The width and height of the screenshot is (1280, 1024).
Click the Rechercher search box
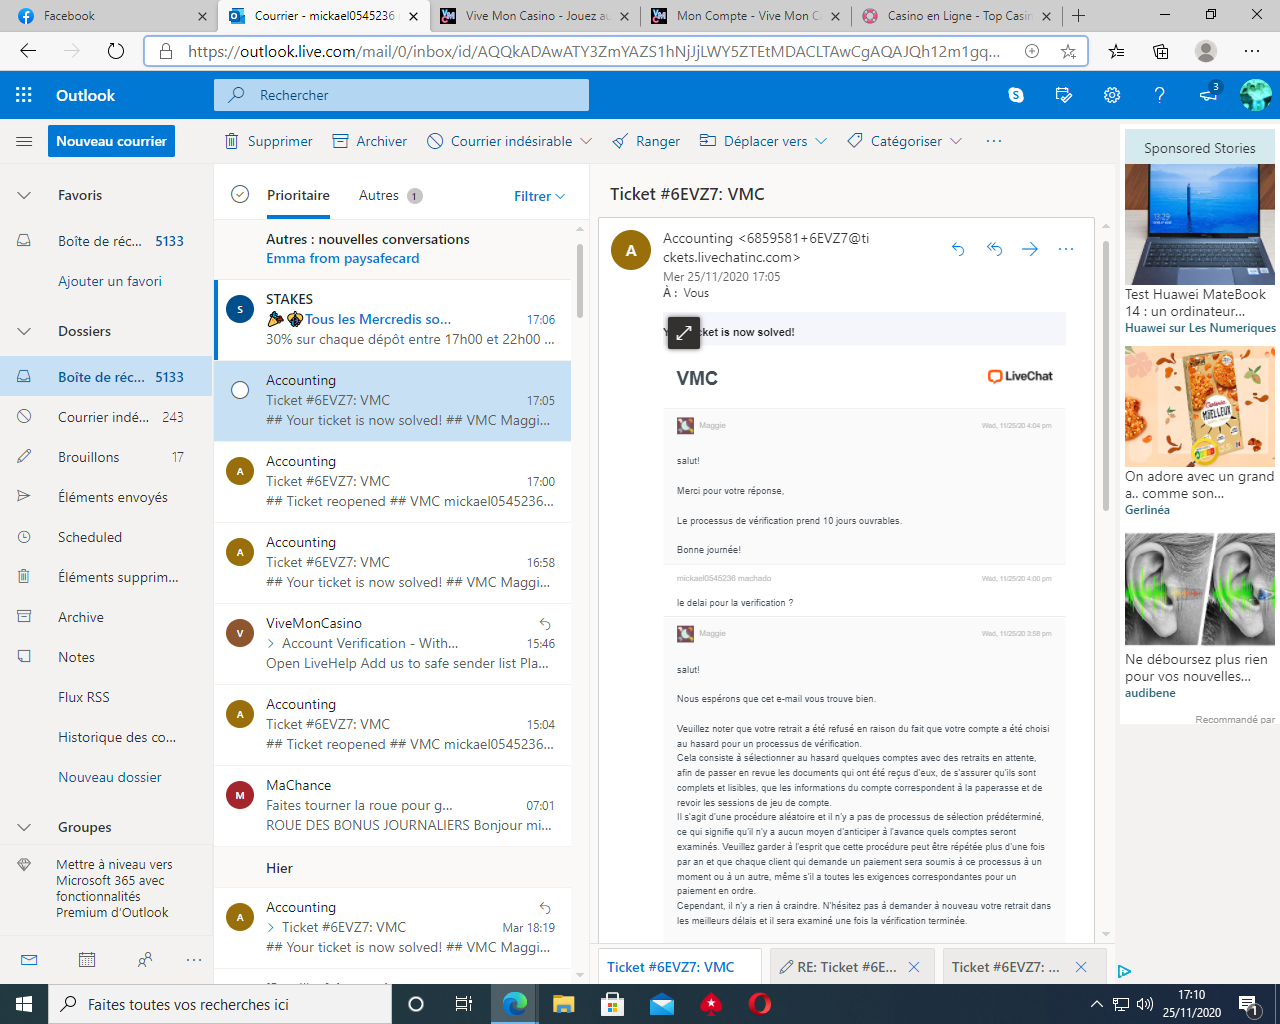(x=401, y=95)
